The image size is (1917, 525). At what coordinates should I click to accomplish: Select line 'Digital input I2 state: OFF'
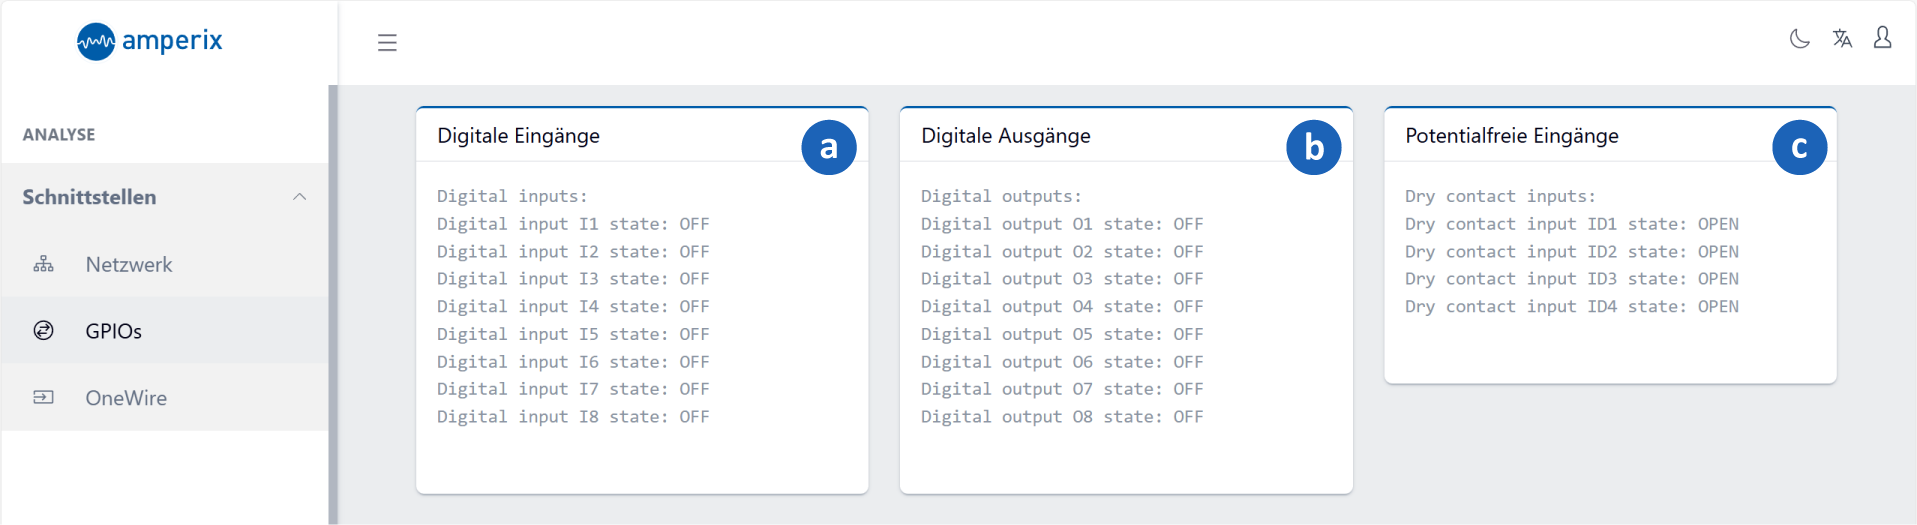(x=573, y=251)
